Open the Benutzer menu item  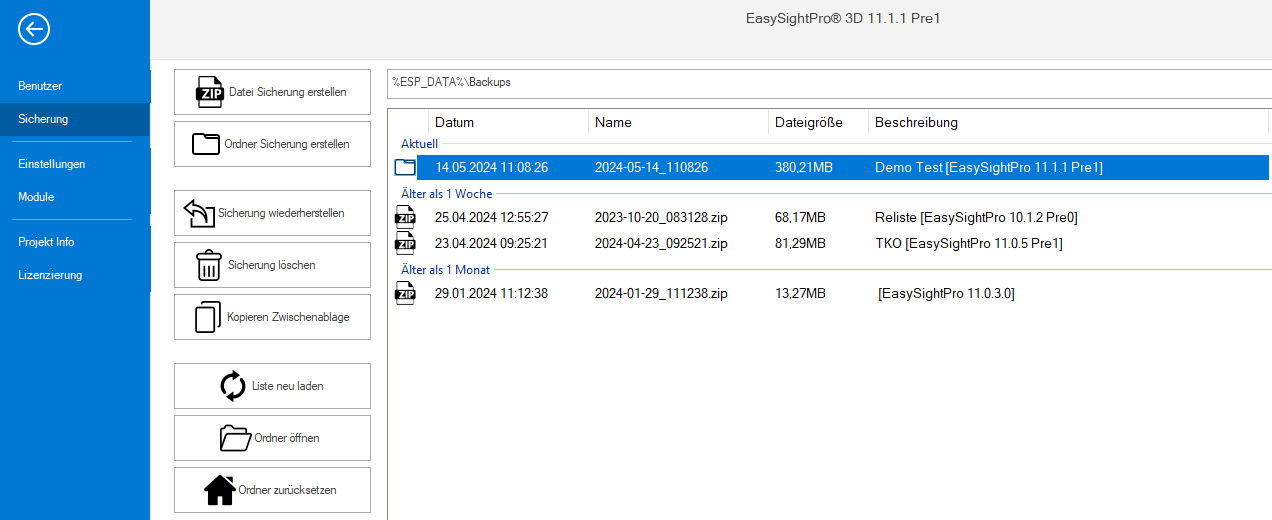40,86
